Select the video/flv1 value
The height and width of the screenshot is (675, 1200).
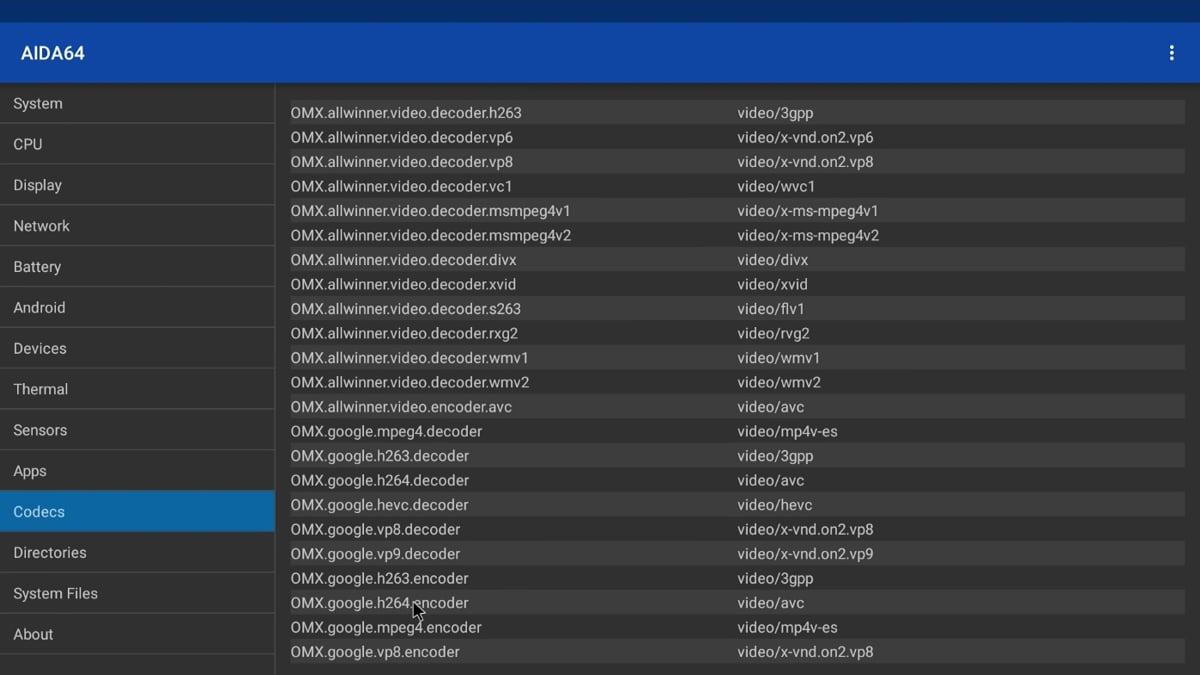[x=771, y=309]
